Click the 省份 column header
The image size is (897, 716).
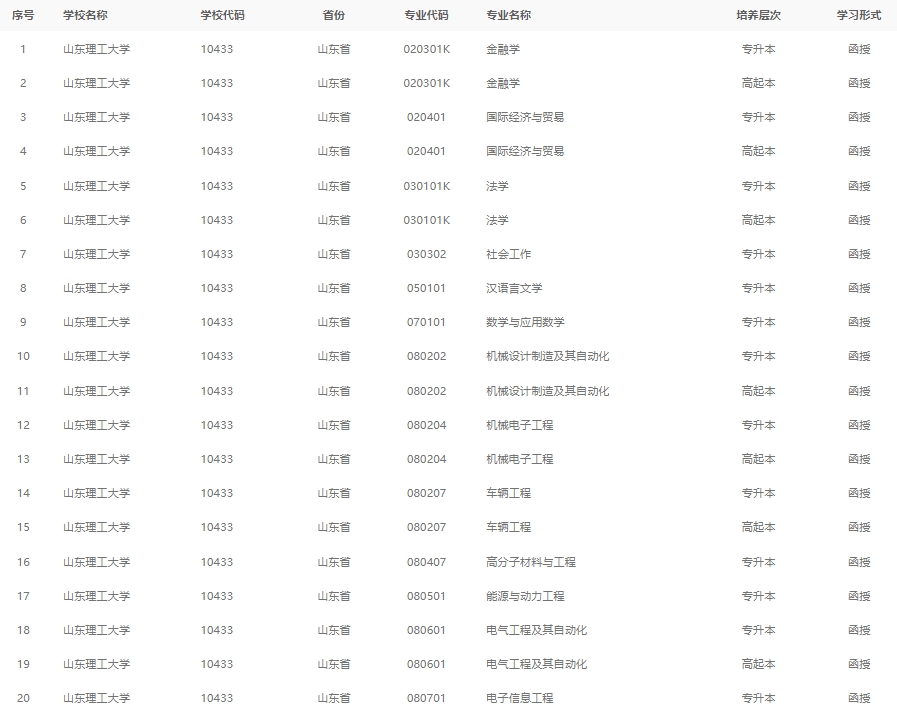[334, 15]
